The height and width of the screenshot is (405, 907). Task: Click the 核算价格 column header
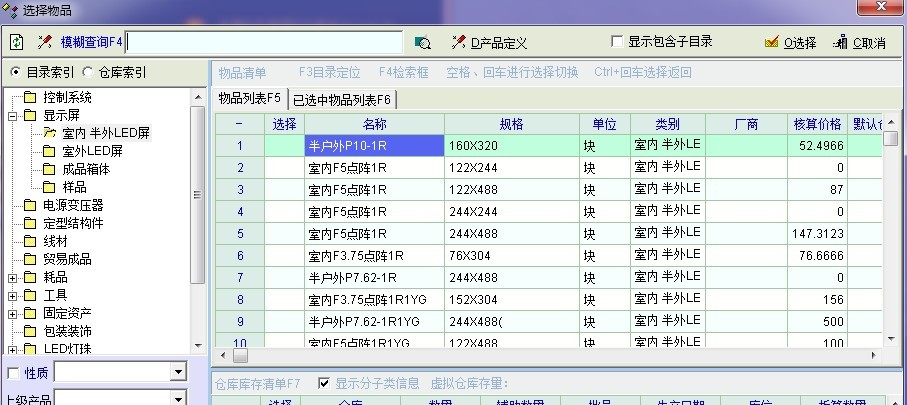817,124
